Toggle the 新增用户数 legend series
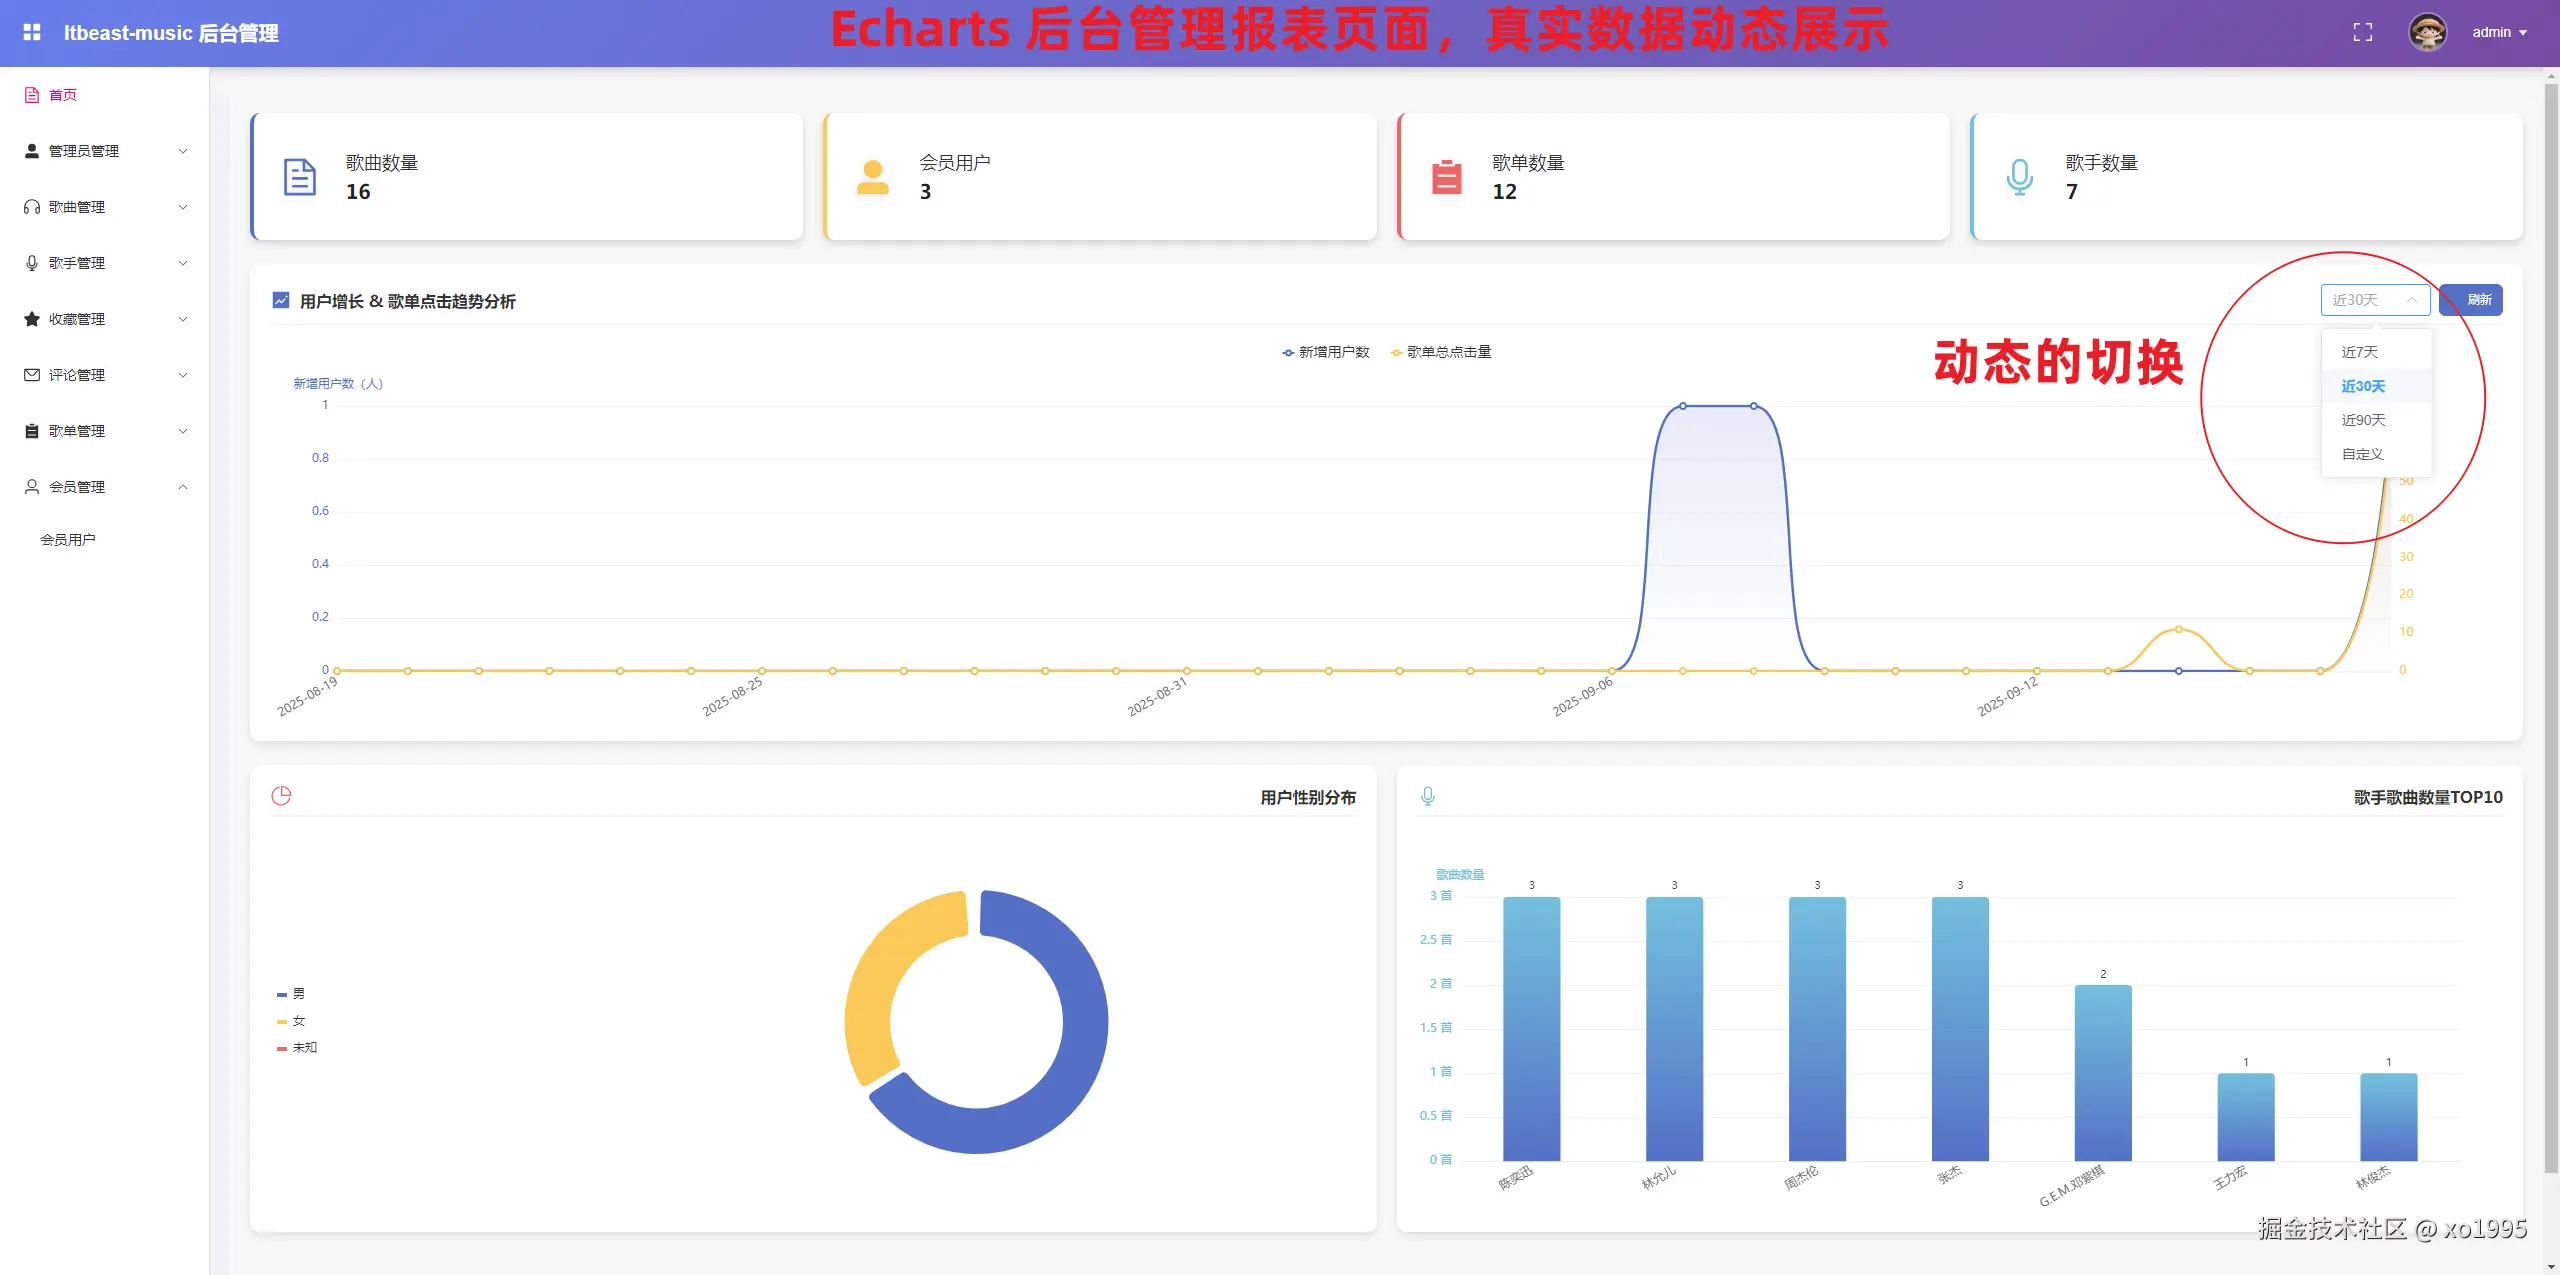Image resolution: width=2560 pixels, height=1275 pixels. [1325, 352]
